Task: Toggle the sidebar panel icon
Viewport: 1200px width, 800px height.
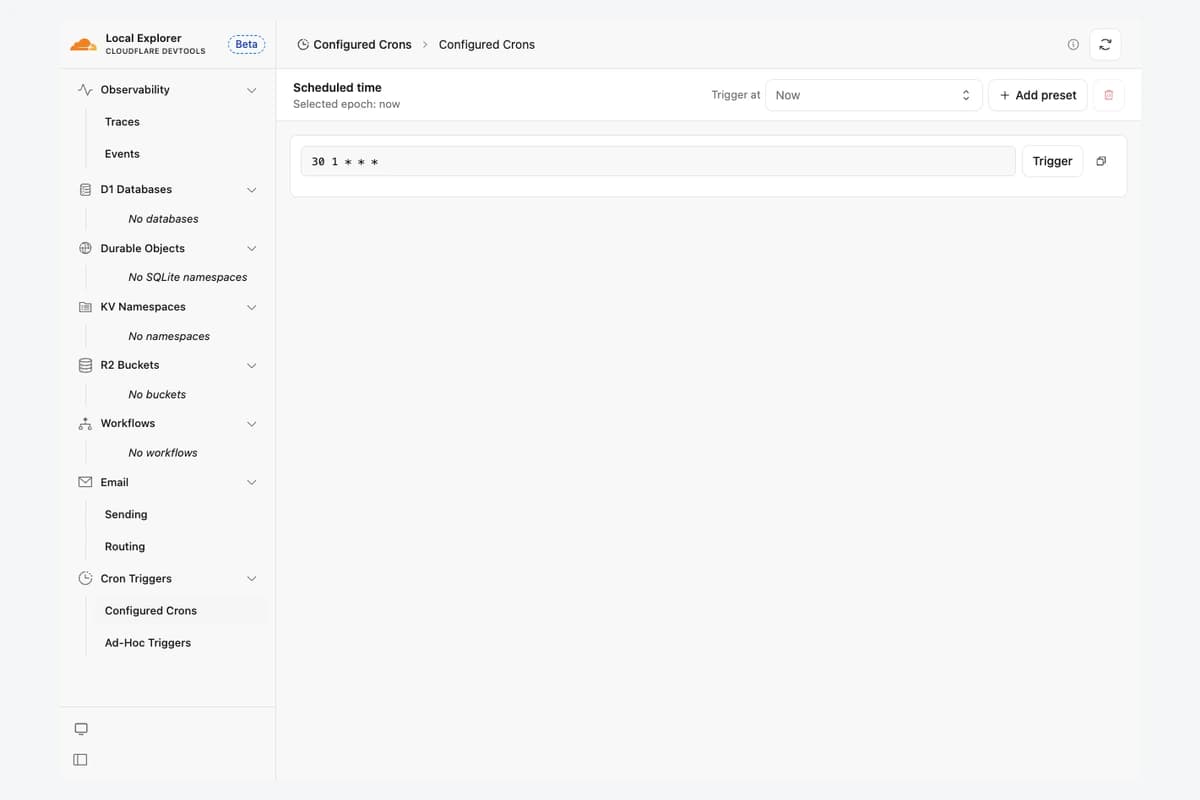Action: (81, 760)
